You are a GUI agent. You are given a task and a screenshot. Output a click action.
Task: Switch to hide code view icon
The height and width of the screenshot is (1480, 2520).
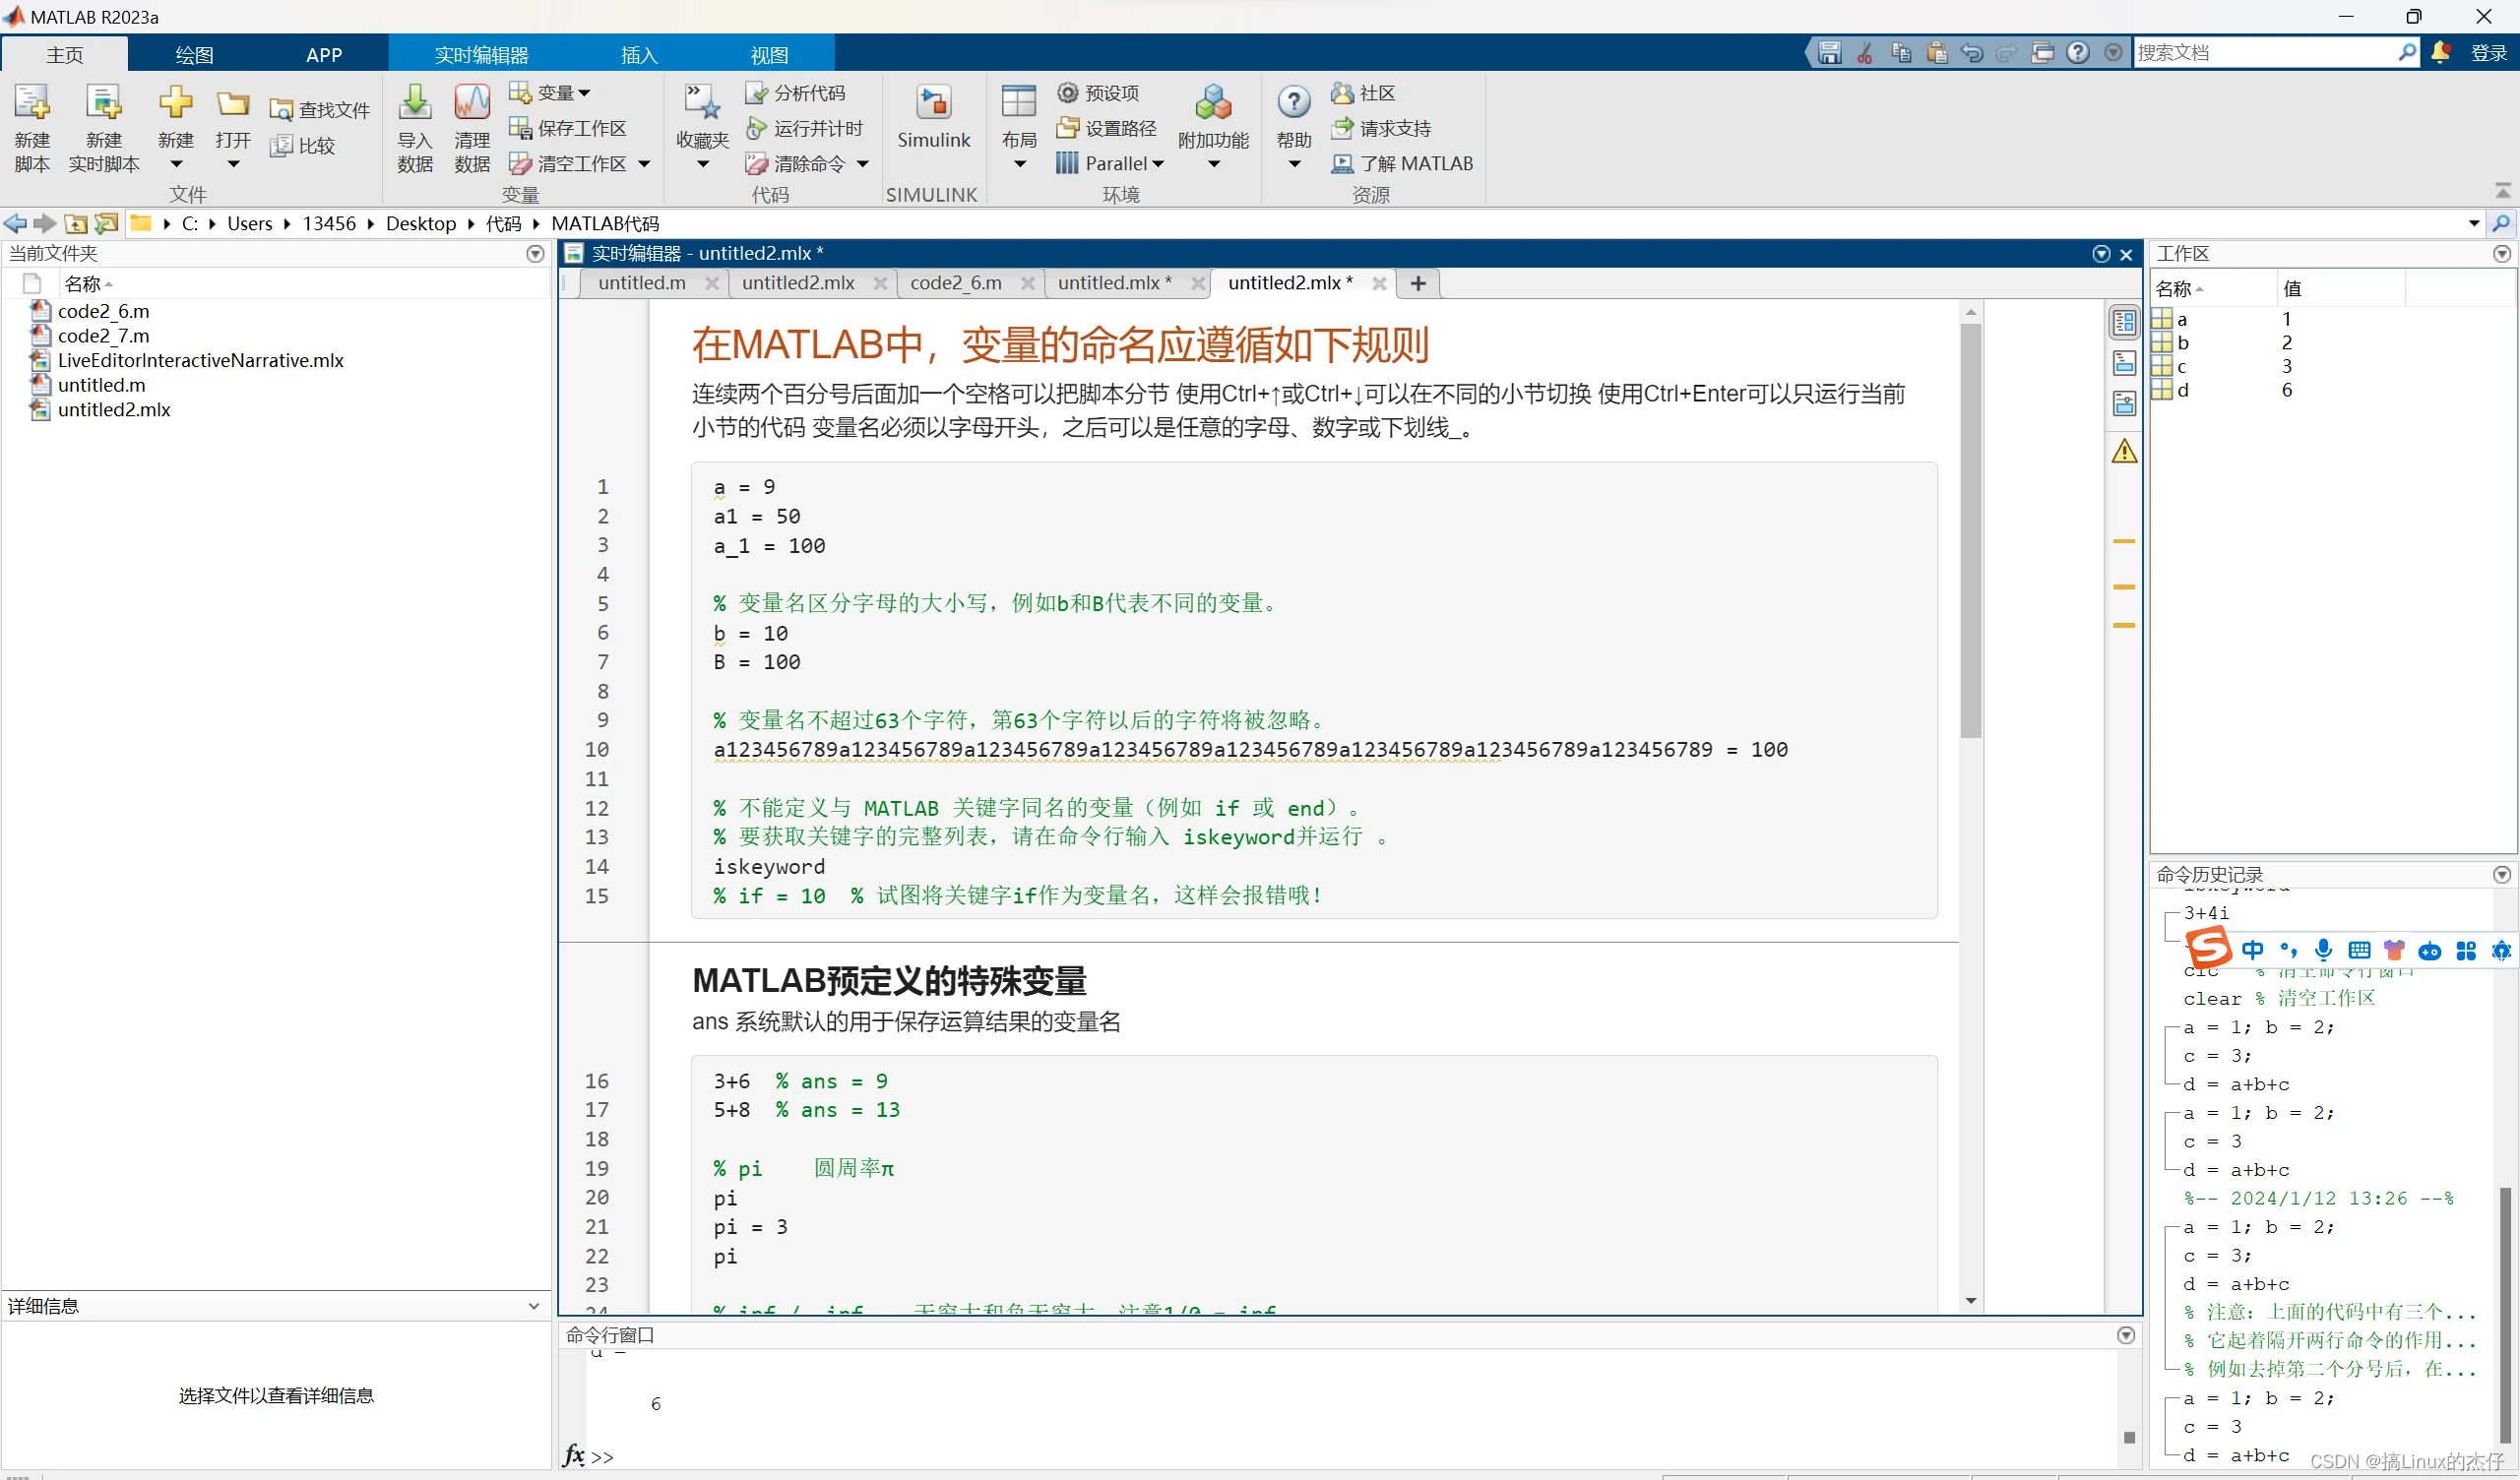(x=2125, y=404)
